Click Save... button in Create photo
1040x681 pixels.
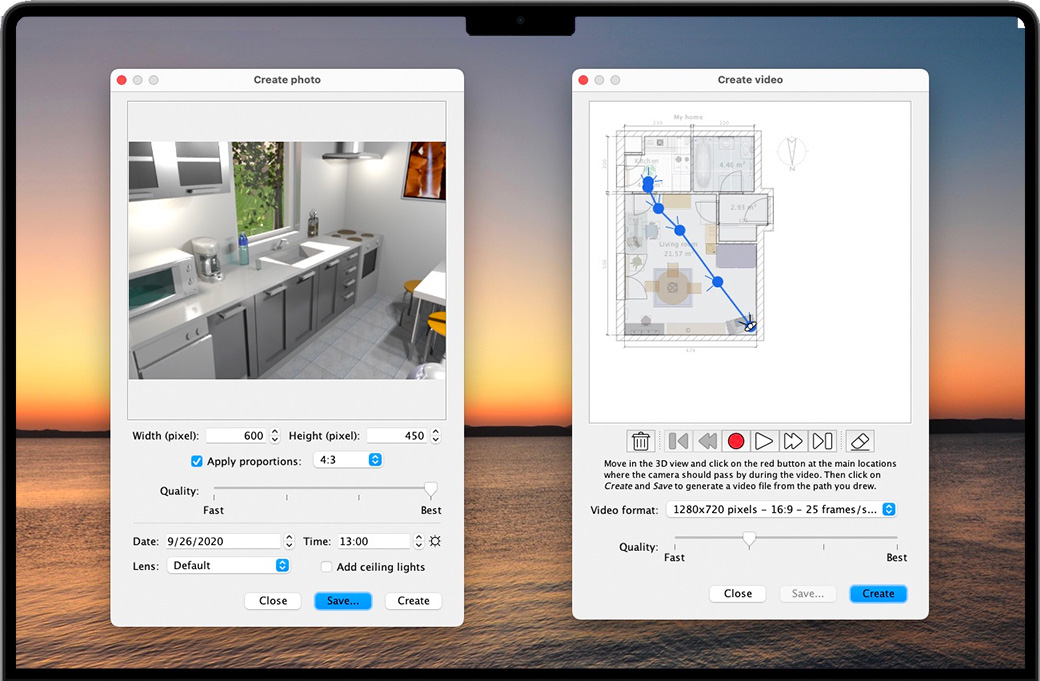(x=343, y=601)
